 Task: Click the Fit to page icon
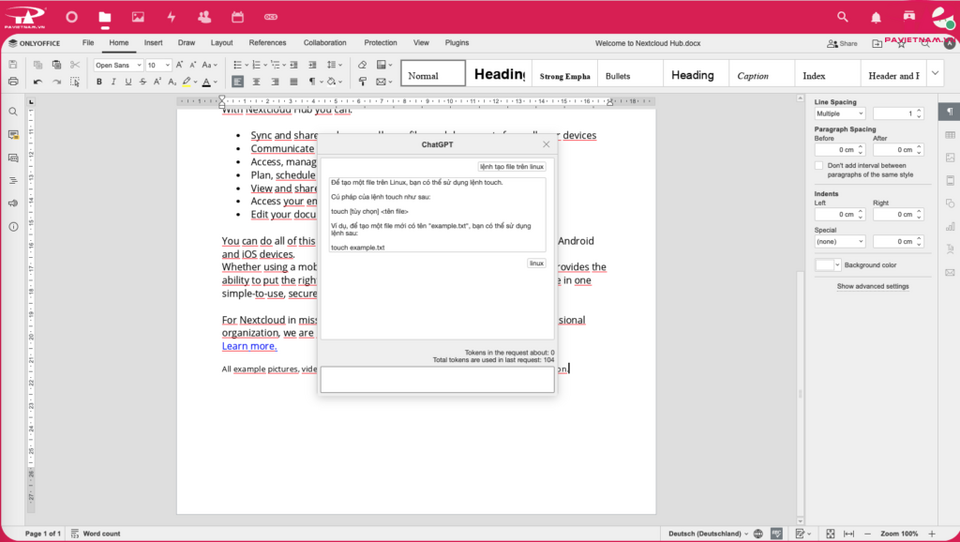(830, 534)
